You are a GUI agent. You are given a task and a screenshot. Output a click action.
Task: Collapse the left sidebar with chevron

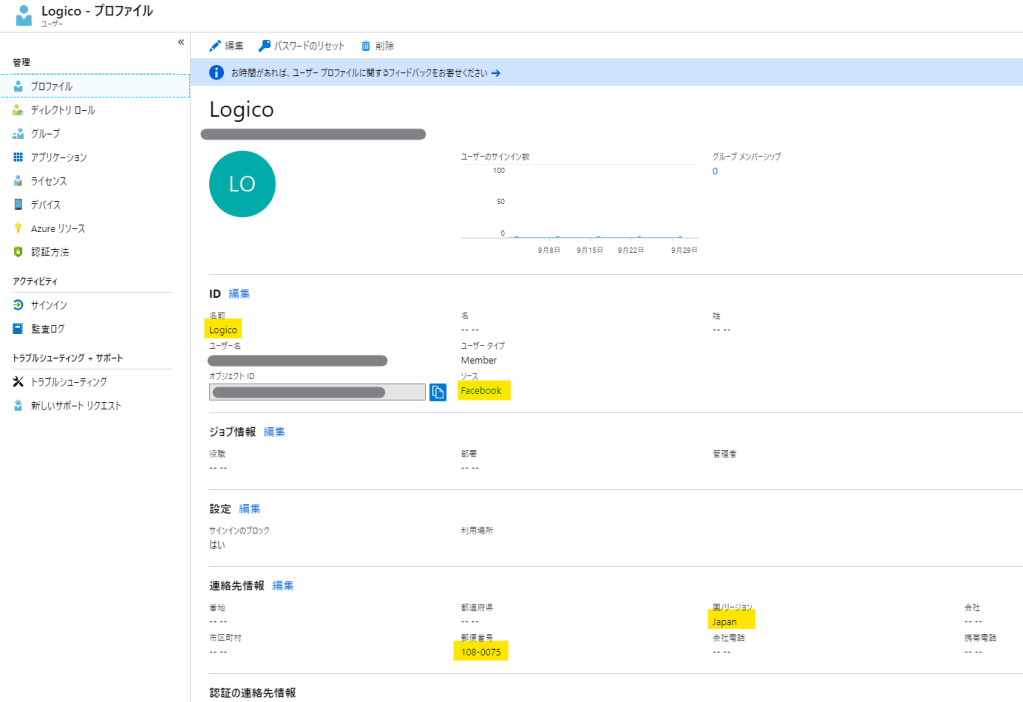point(181,42)
